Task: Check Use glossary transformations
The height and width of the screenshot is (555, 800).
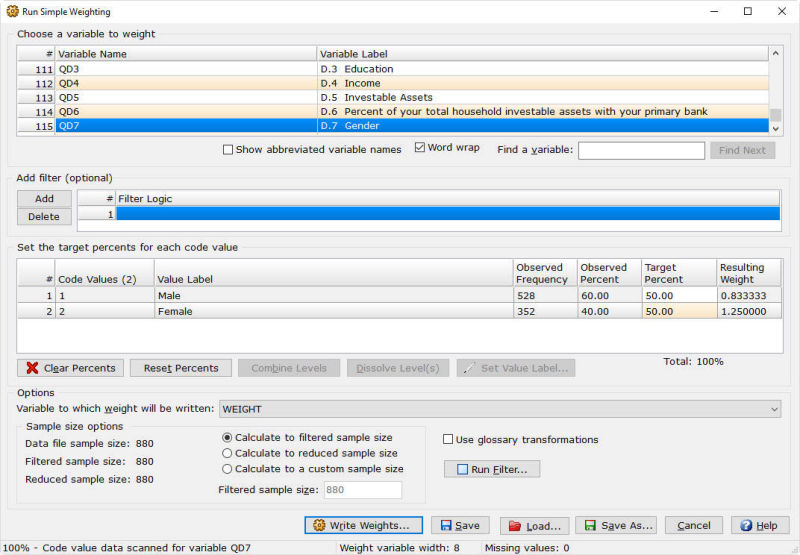Action: pyautogui.click(x=448, y=439)
